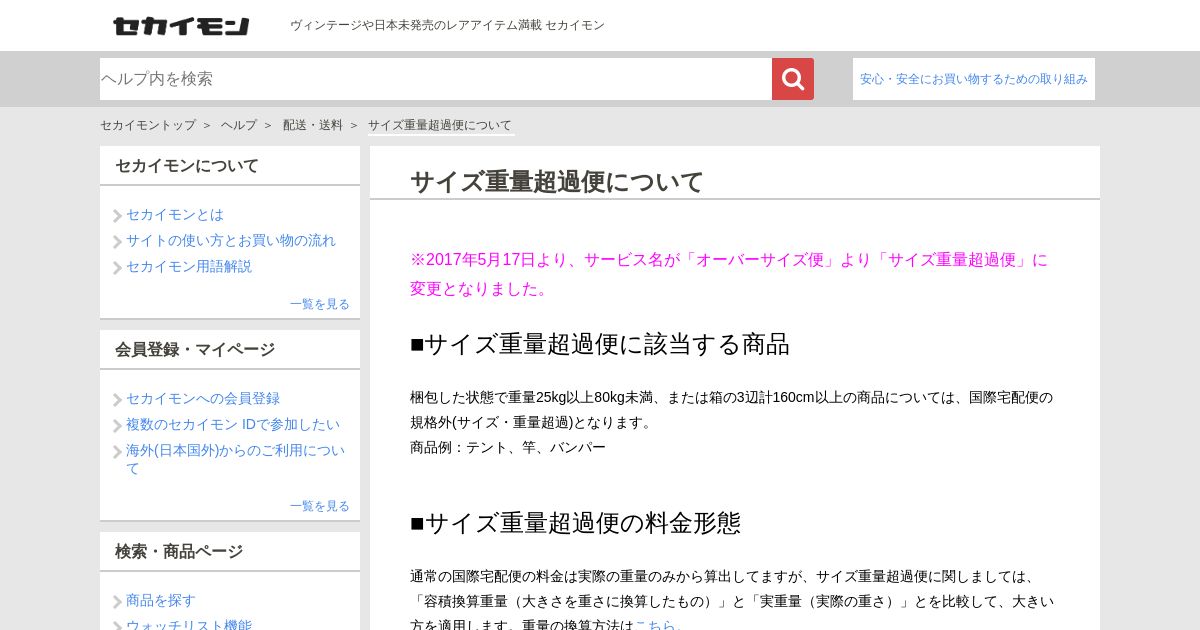Click セカイモンについて section heading
The image size is (1200, 630).
[x=187, y=166]
